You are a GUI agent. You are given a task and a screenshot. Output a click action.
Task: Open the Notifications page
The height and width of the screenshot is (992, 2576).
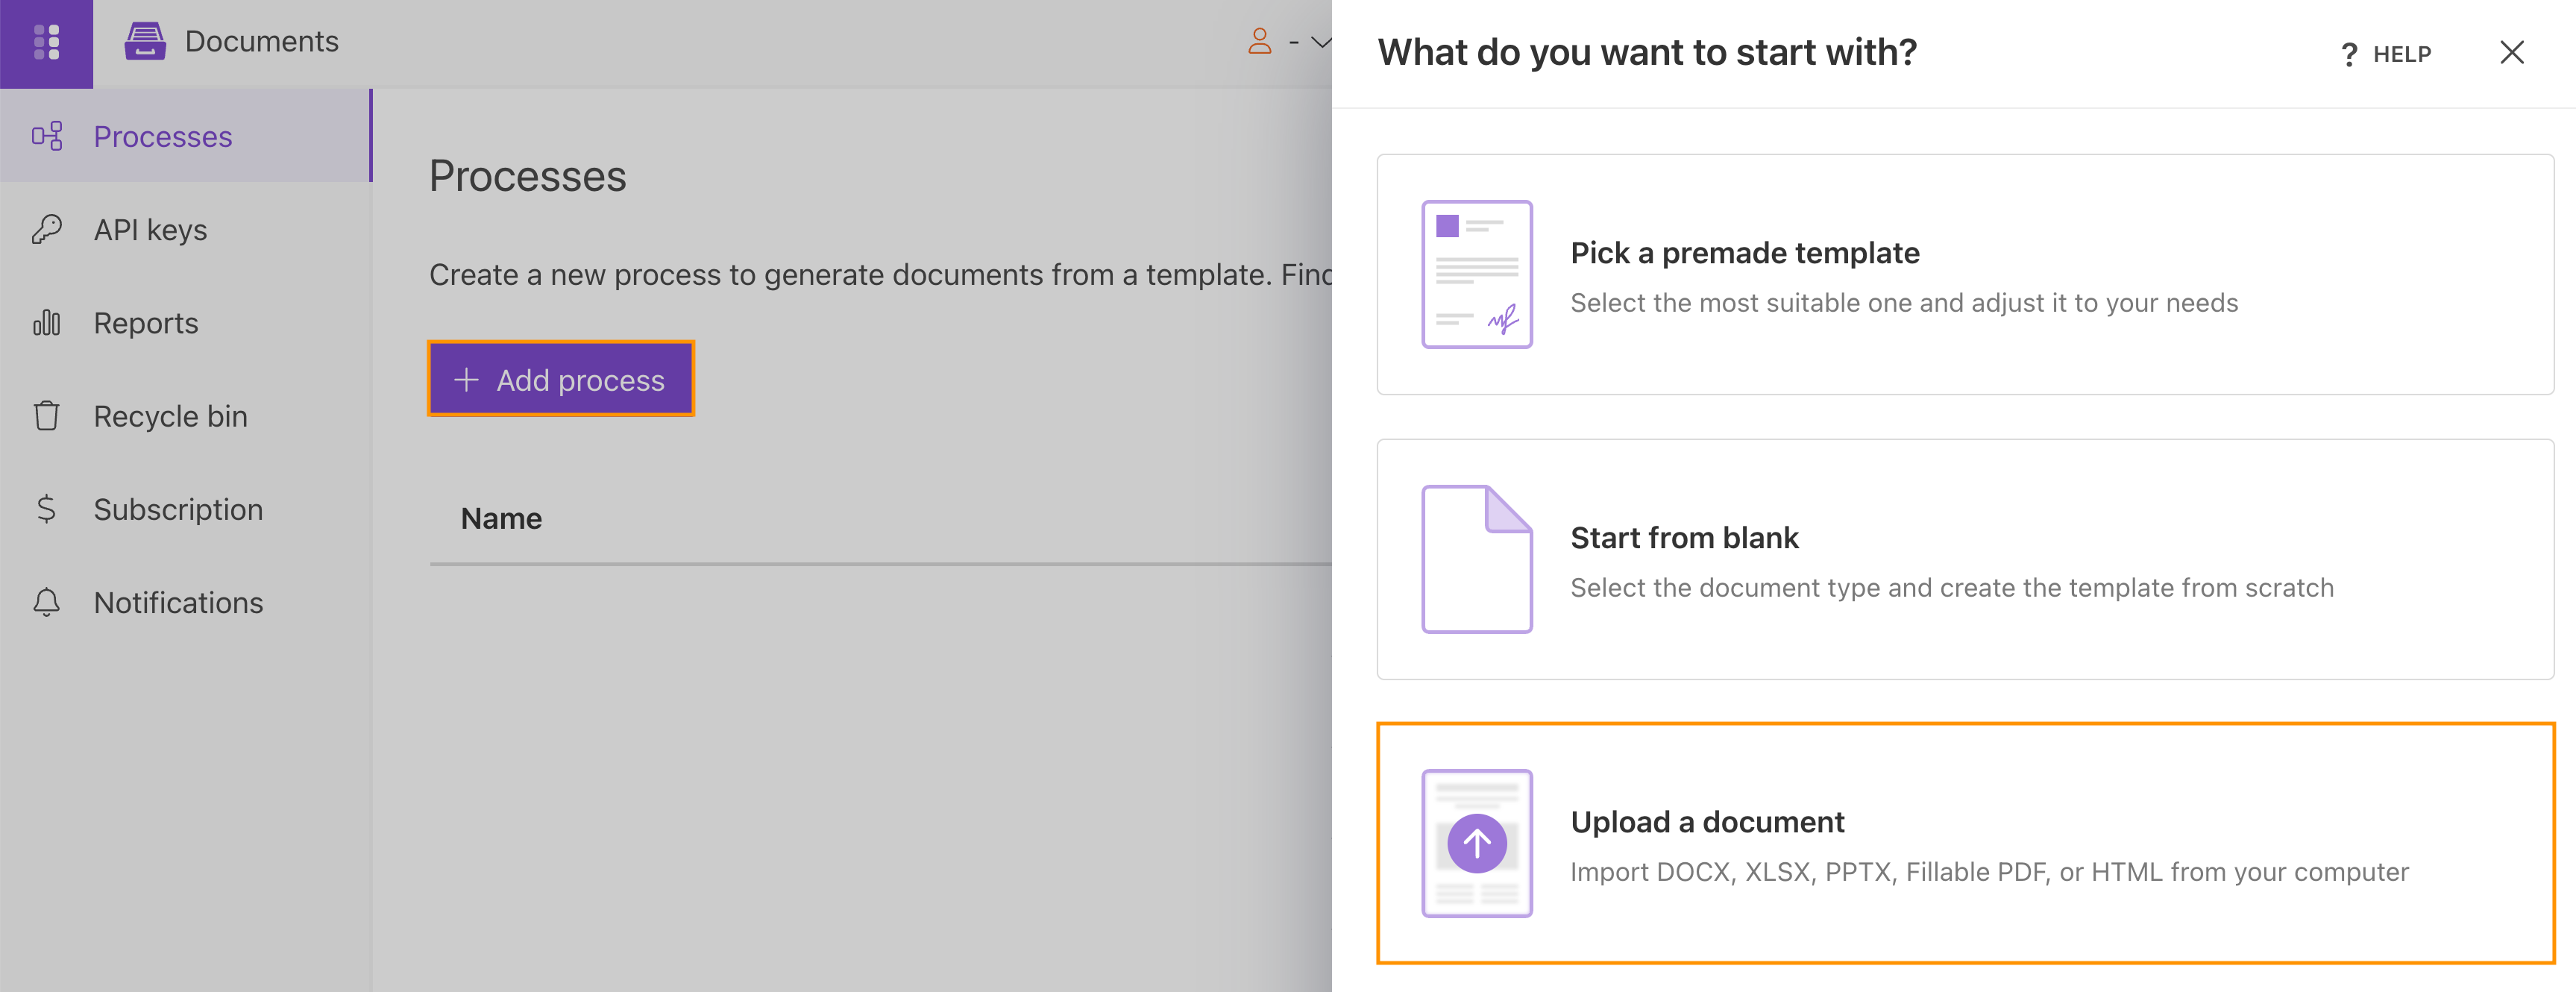[186, 602]
